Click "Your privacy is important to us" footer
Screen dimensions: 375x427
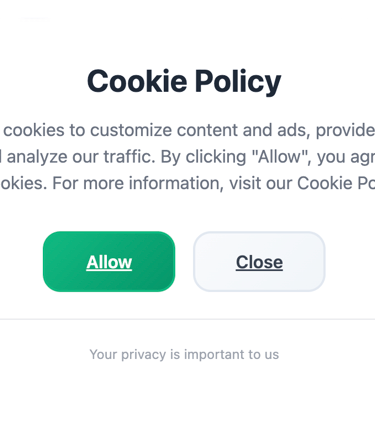pyautogui.click(x=184, y=354)
